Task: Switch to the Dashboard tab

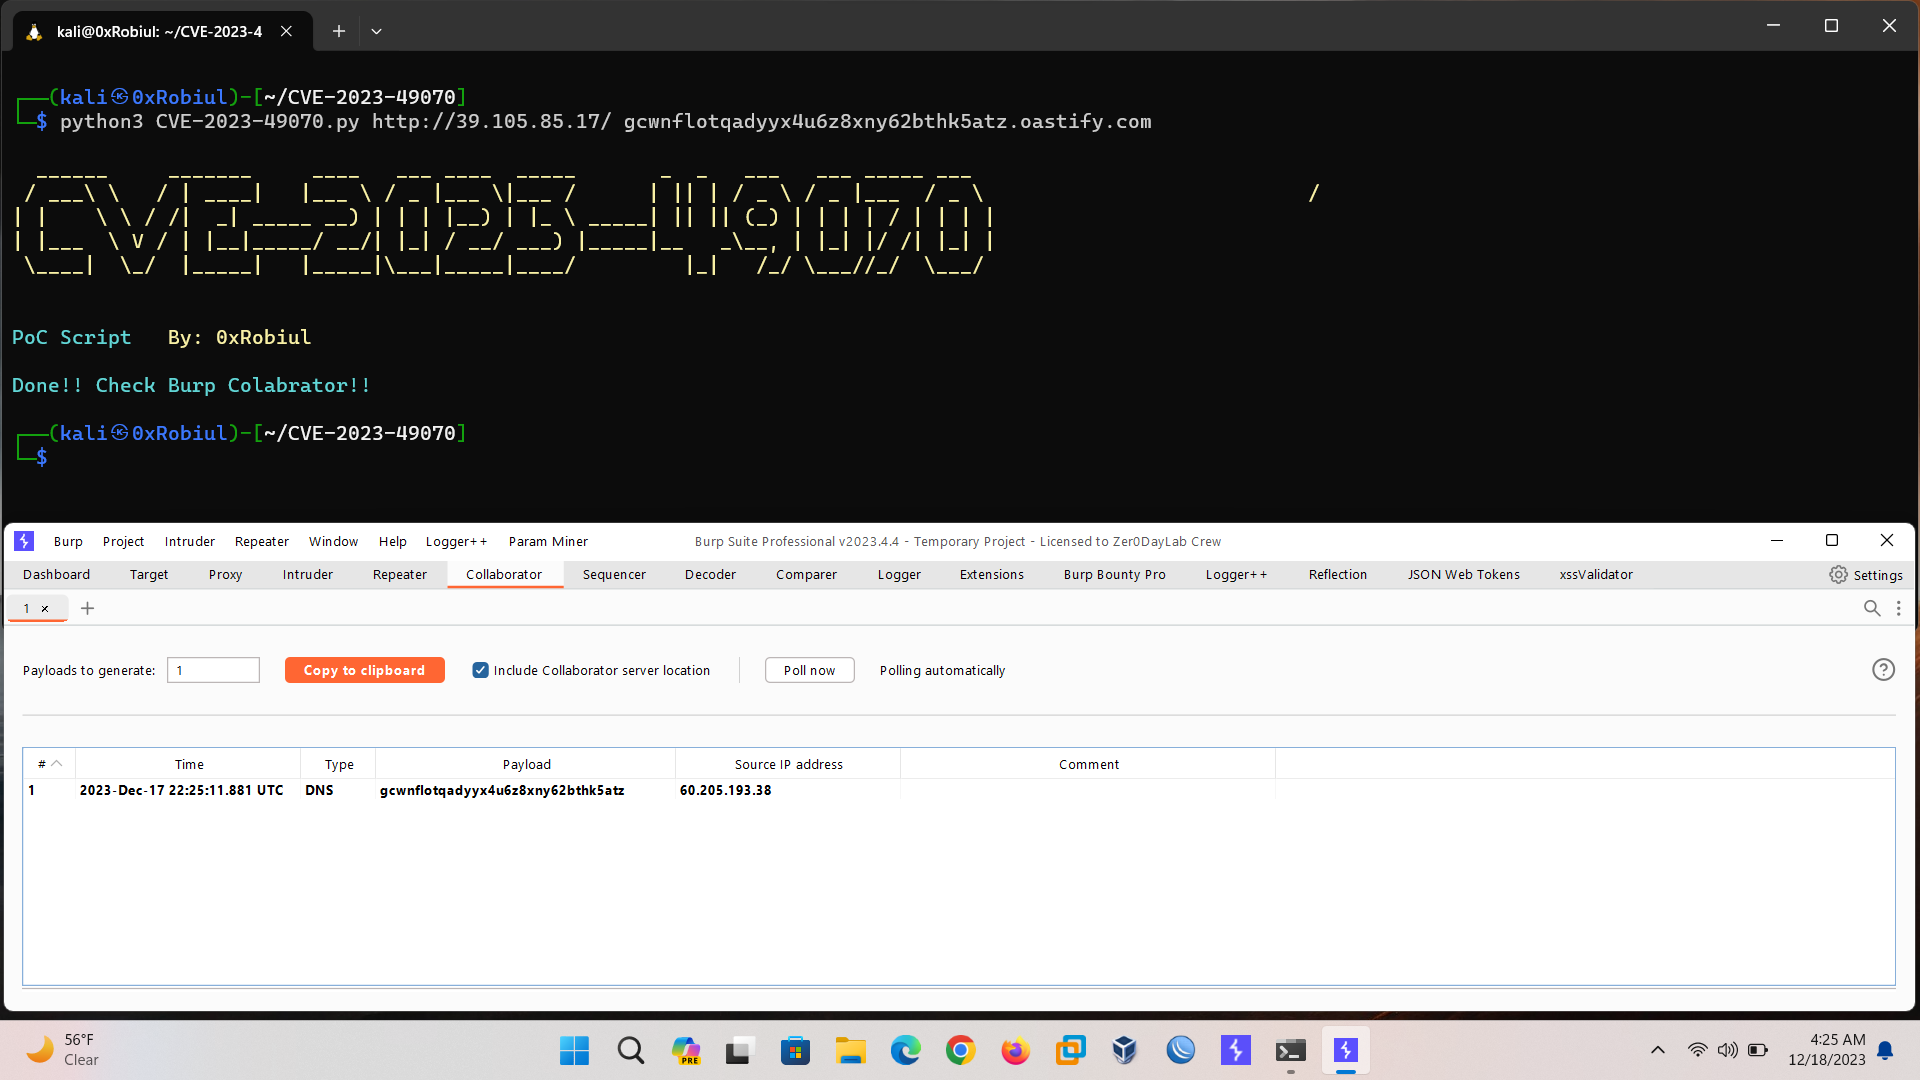Action: point(56,575)
